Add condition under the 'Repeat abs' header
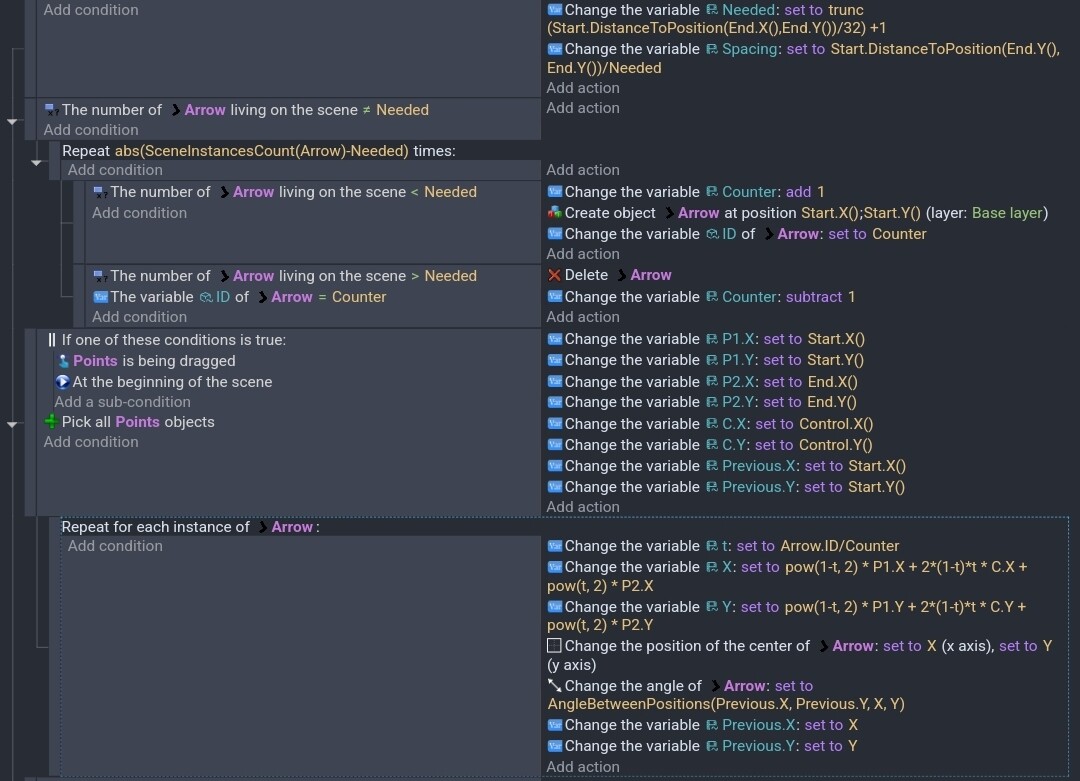The image size is (1080, 781). pyautogui.click(x=115, y=169)
